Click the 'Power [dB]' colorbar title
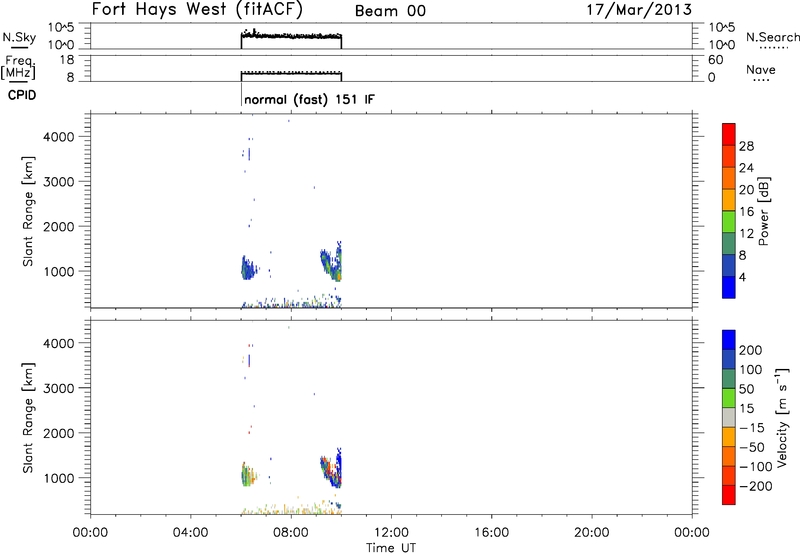This screenshot has height=554, width=800. [x=764, y=211]
